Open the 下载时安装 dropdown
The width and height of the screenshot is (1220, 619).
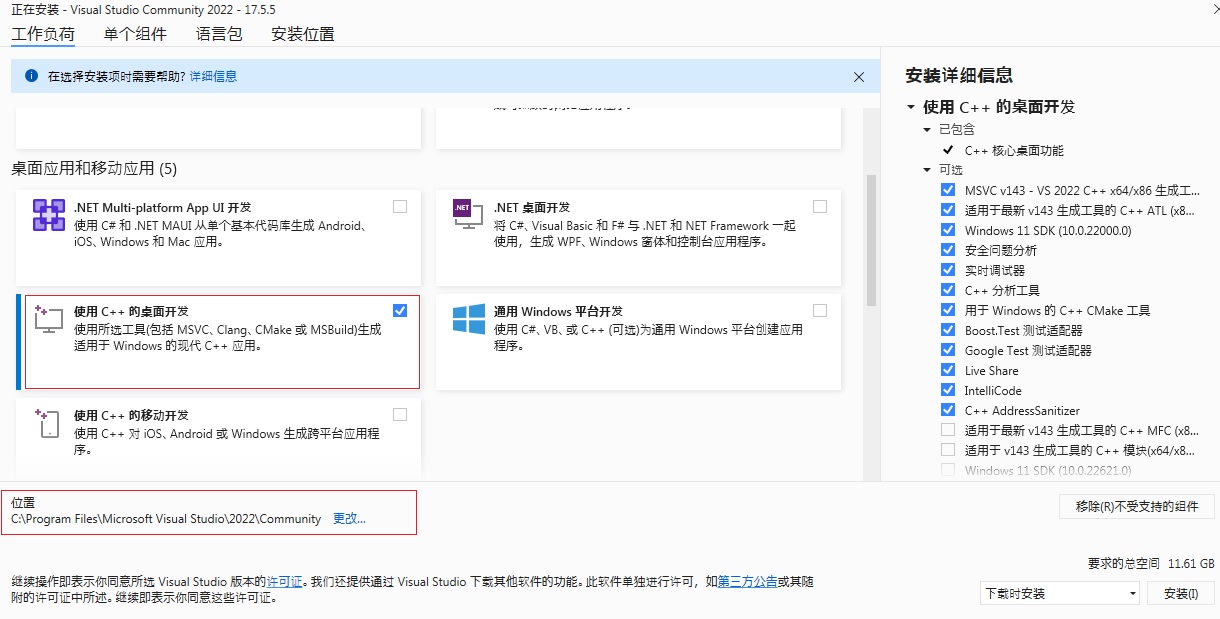[1060, 593]
